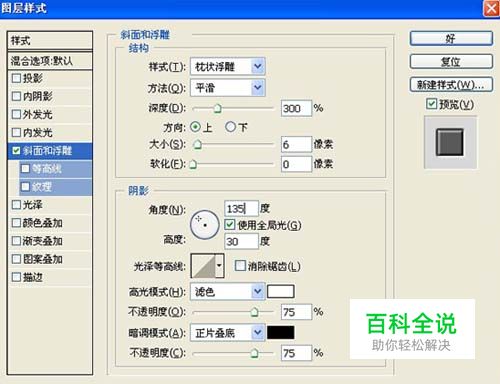This screenshot has width=500, height=384.
Task: Enable the 纹理 texture checkbox
Action: coord(25,187)
